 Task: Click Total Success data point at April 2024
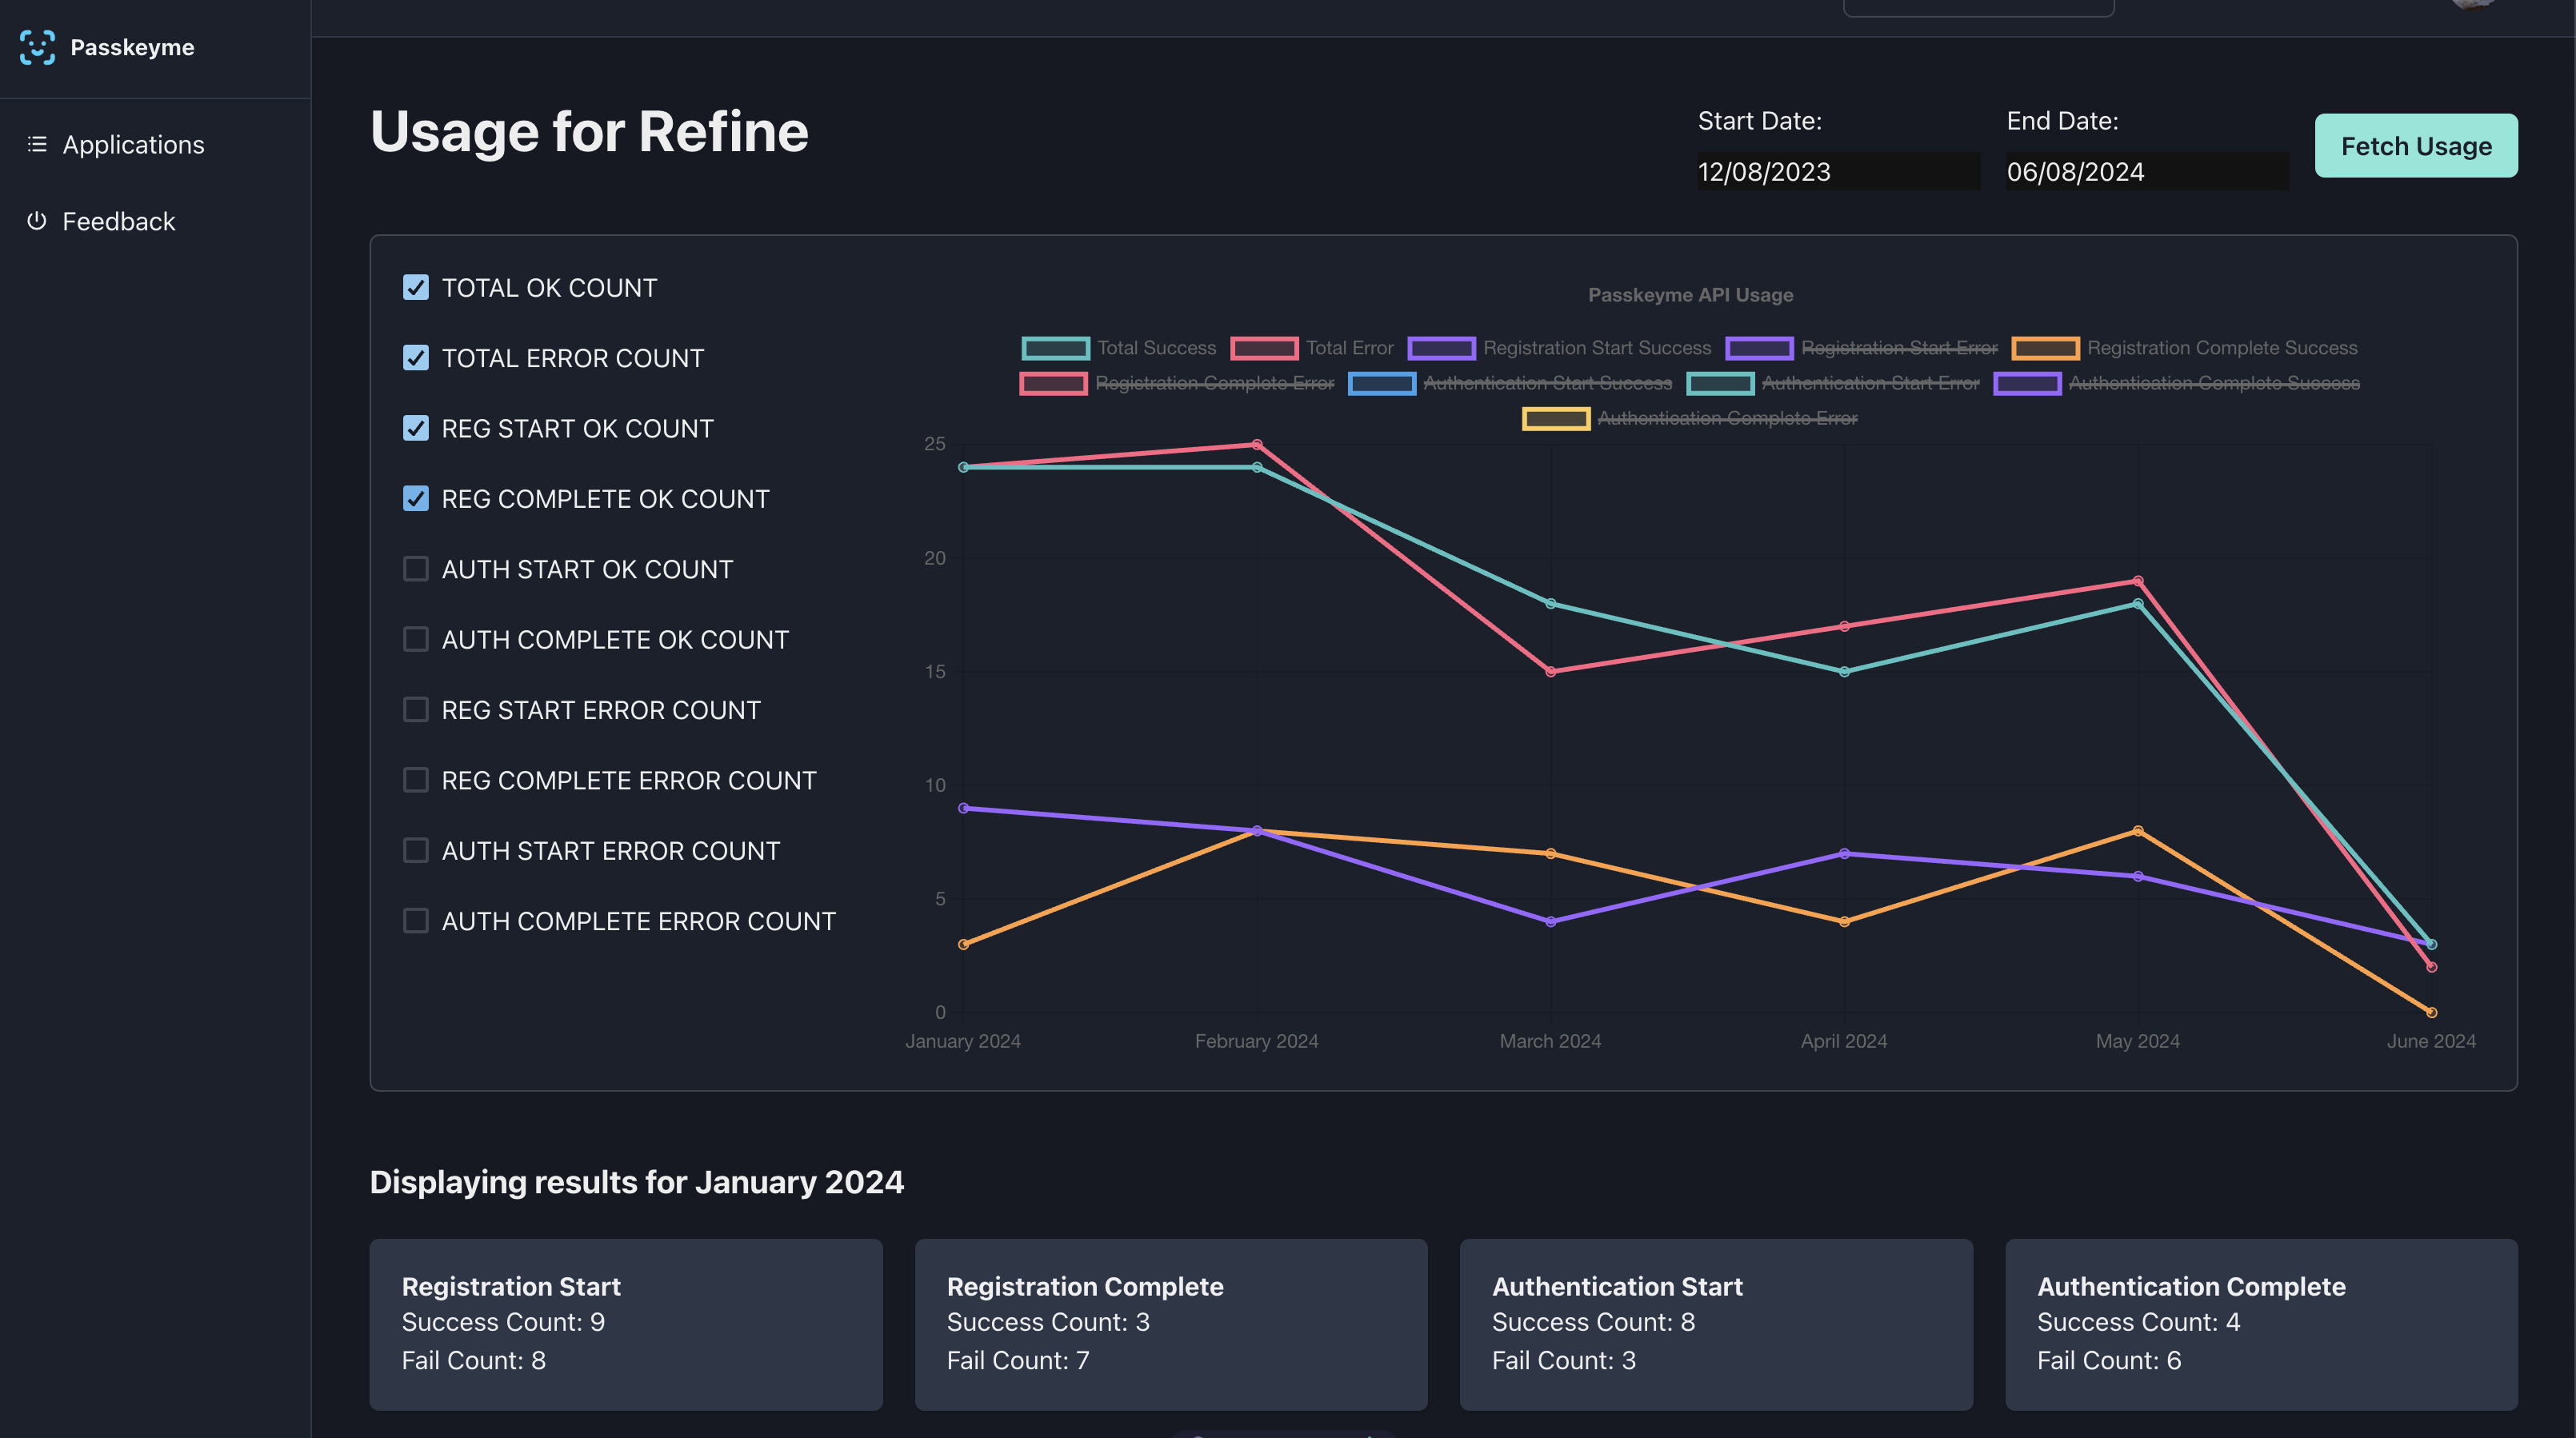tap(1844, 672)
